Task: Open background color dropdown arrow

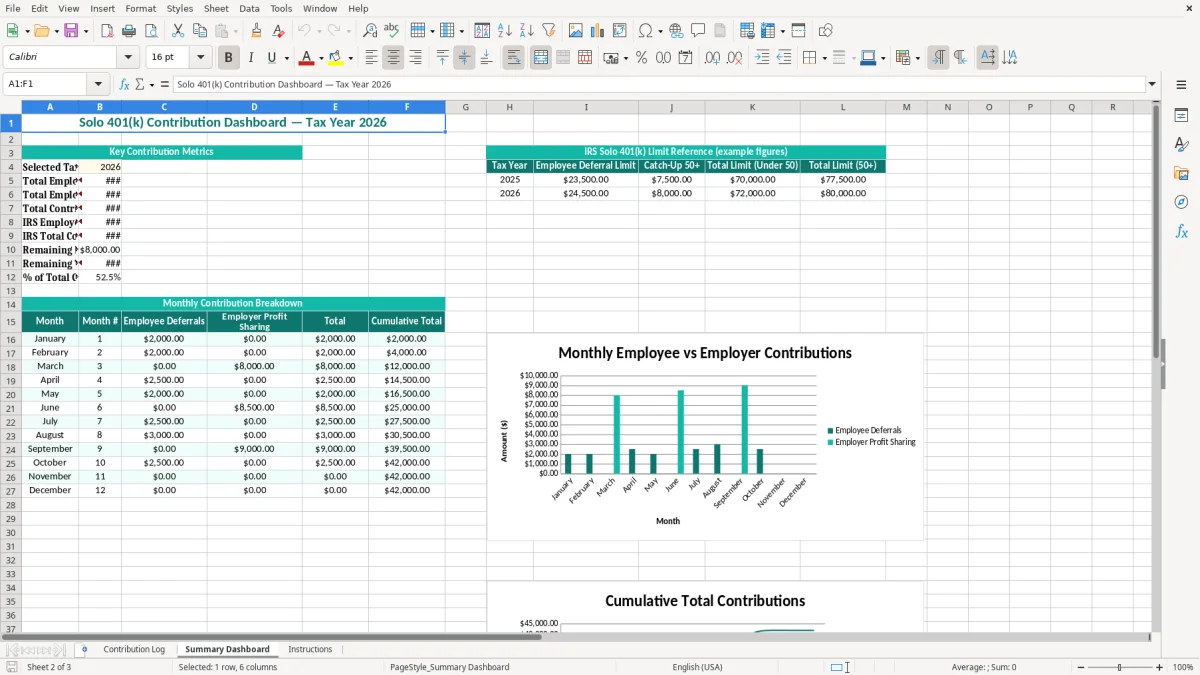Action: click(x=350, y=58)
